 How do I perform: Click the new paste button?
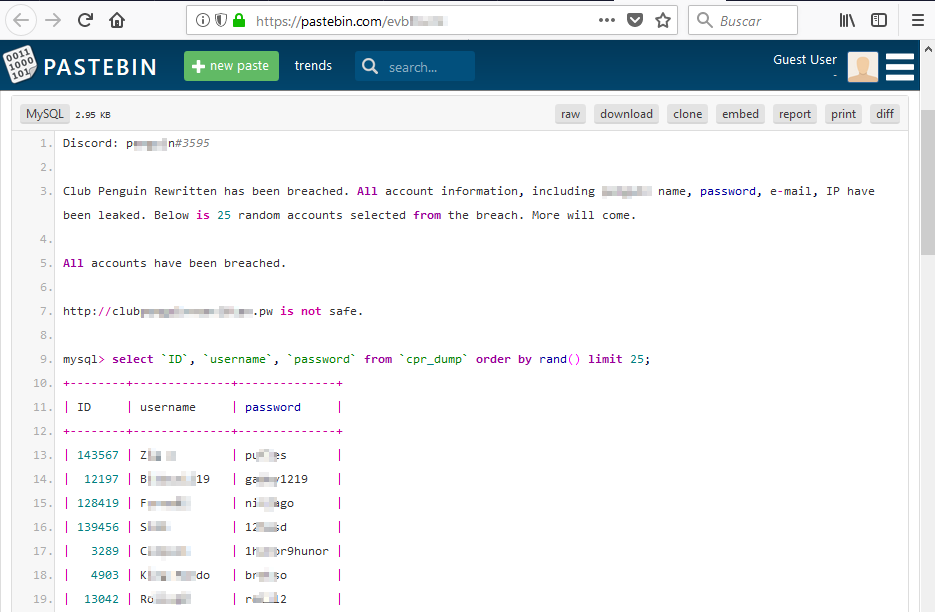pos(231,66)
